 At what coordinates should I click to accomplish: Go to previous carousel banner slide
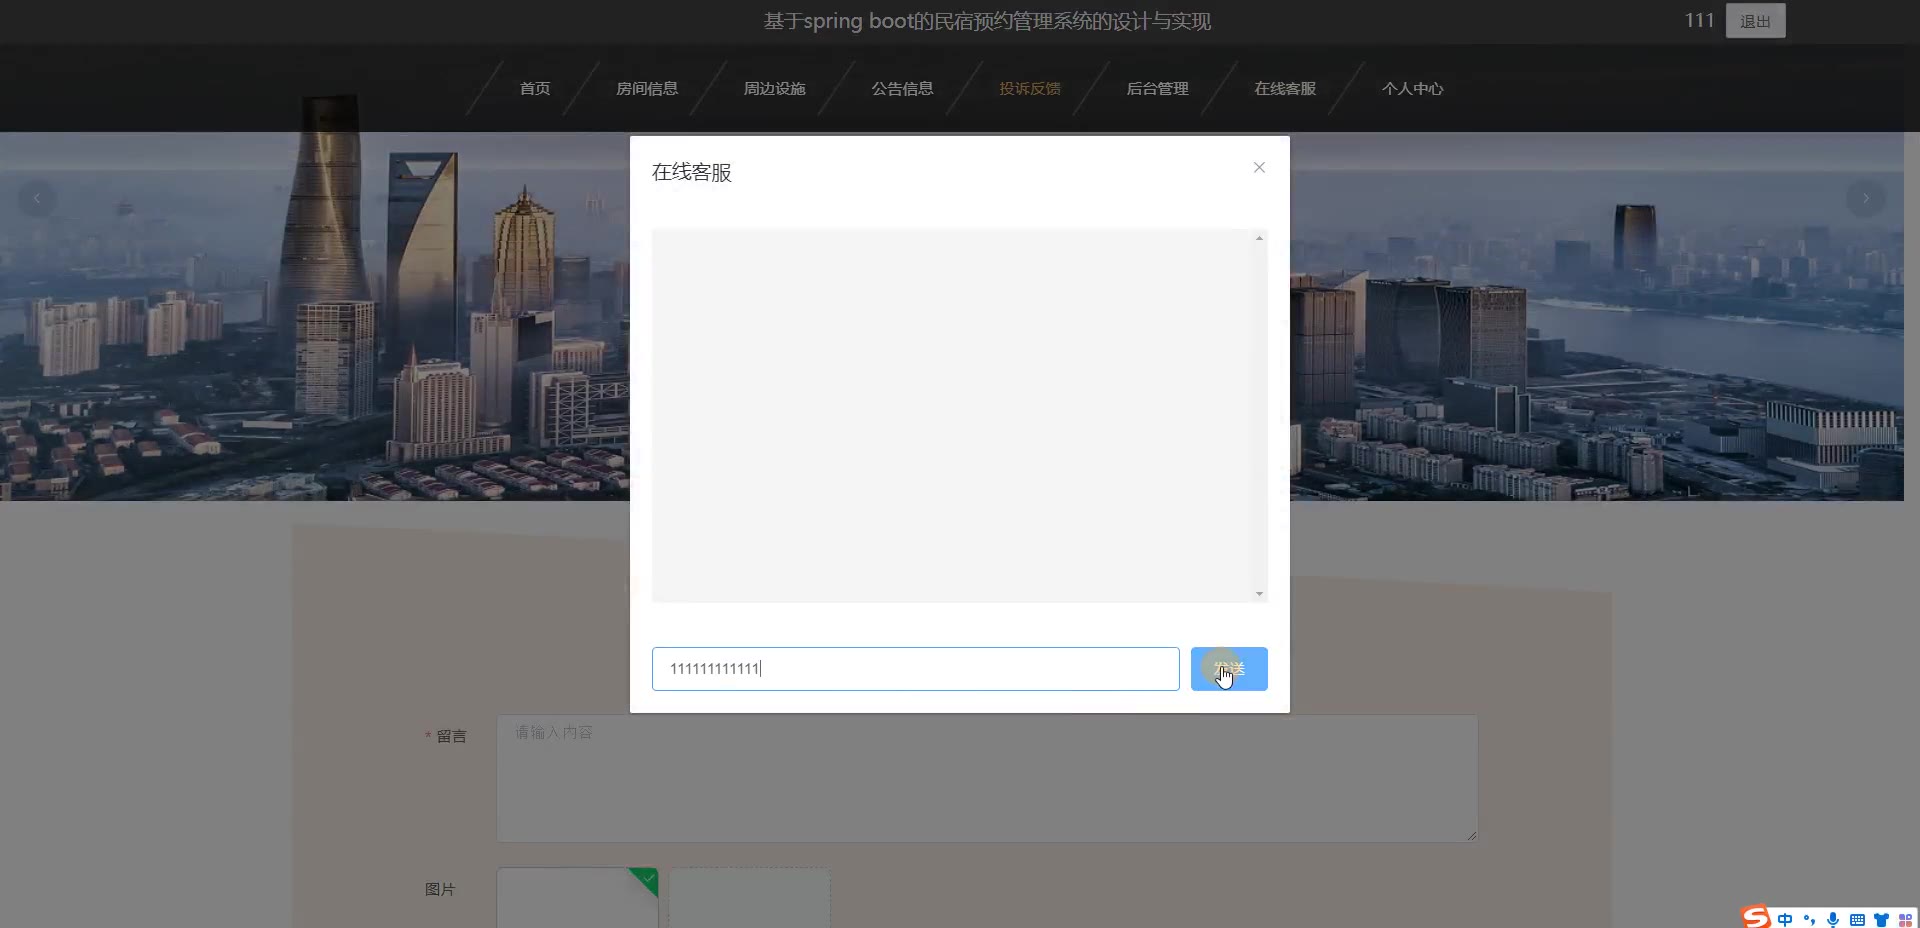tap(37, 198)
